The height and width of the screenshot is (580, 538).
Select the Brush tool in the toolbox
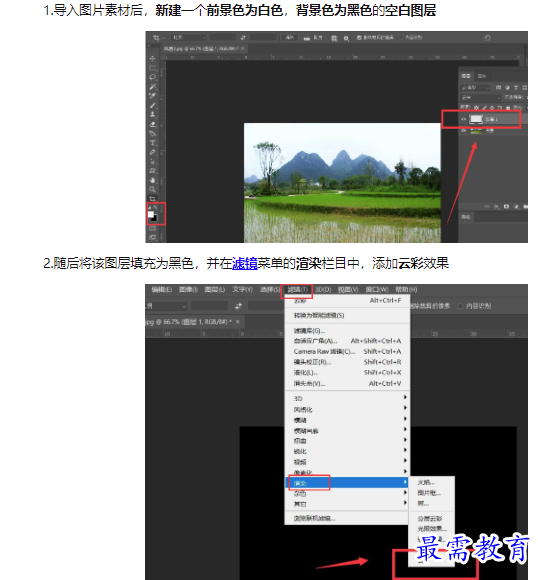tap(152, 105)
